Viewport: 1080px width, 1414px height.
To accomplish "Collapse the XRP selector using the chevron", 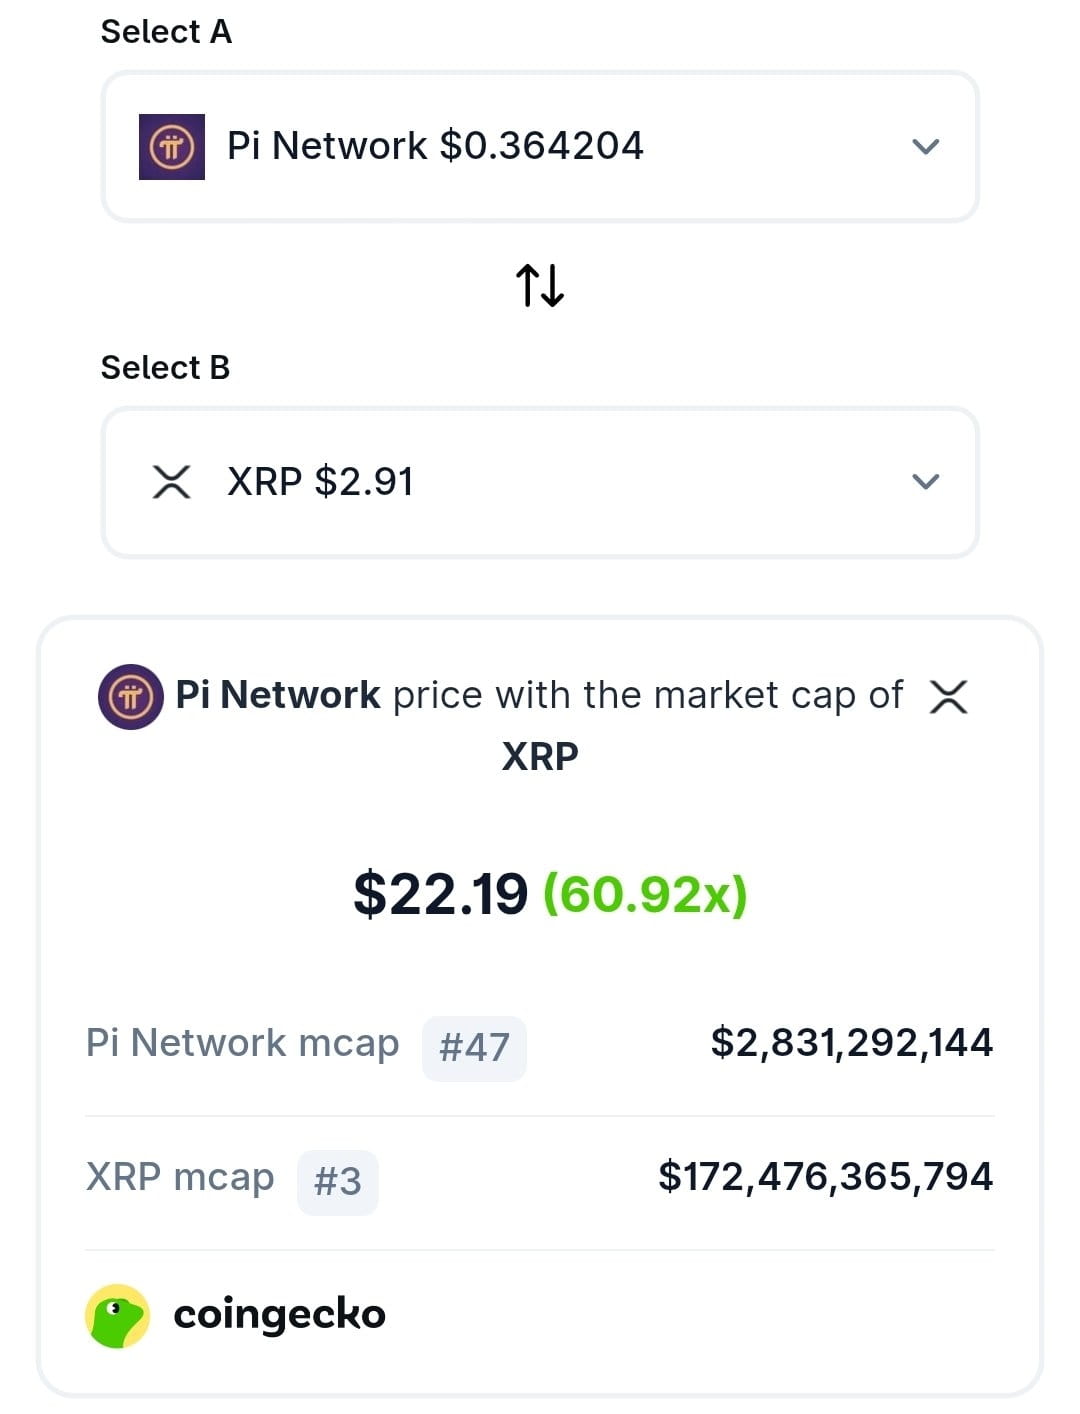I will (925, 482).
